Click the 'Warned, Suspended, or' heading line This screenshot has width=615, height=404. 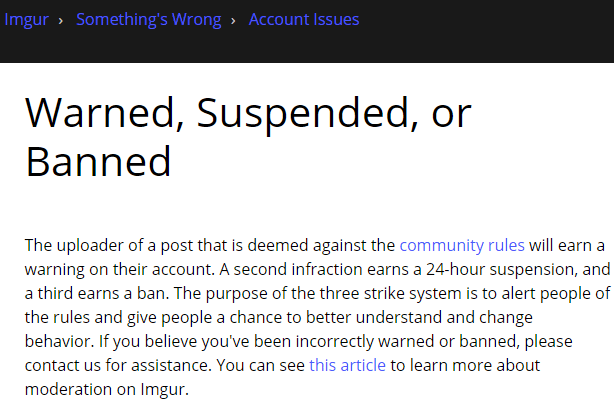click(248, 113)
